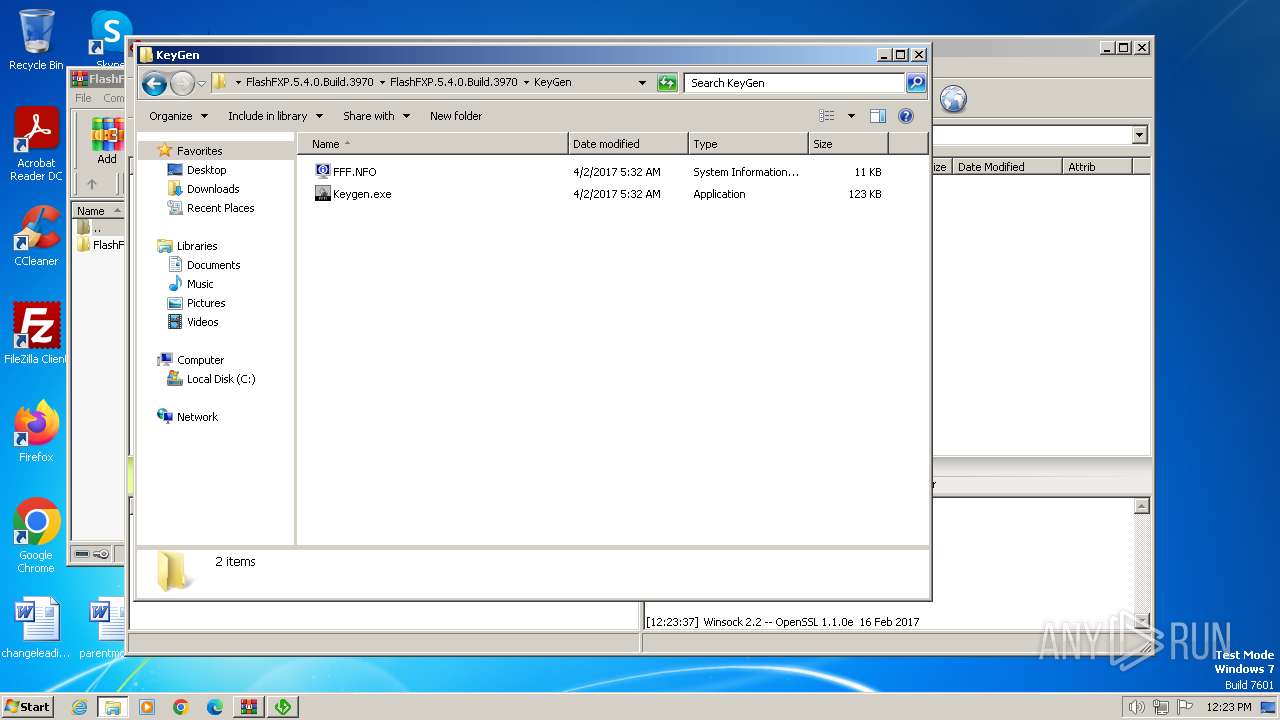Click the Date Modified column in FlashFXP

click(1006, 167)
